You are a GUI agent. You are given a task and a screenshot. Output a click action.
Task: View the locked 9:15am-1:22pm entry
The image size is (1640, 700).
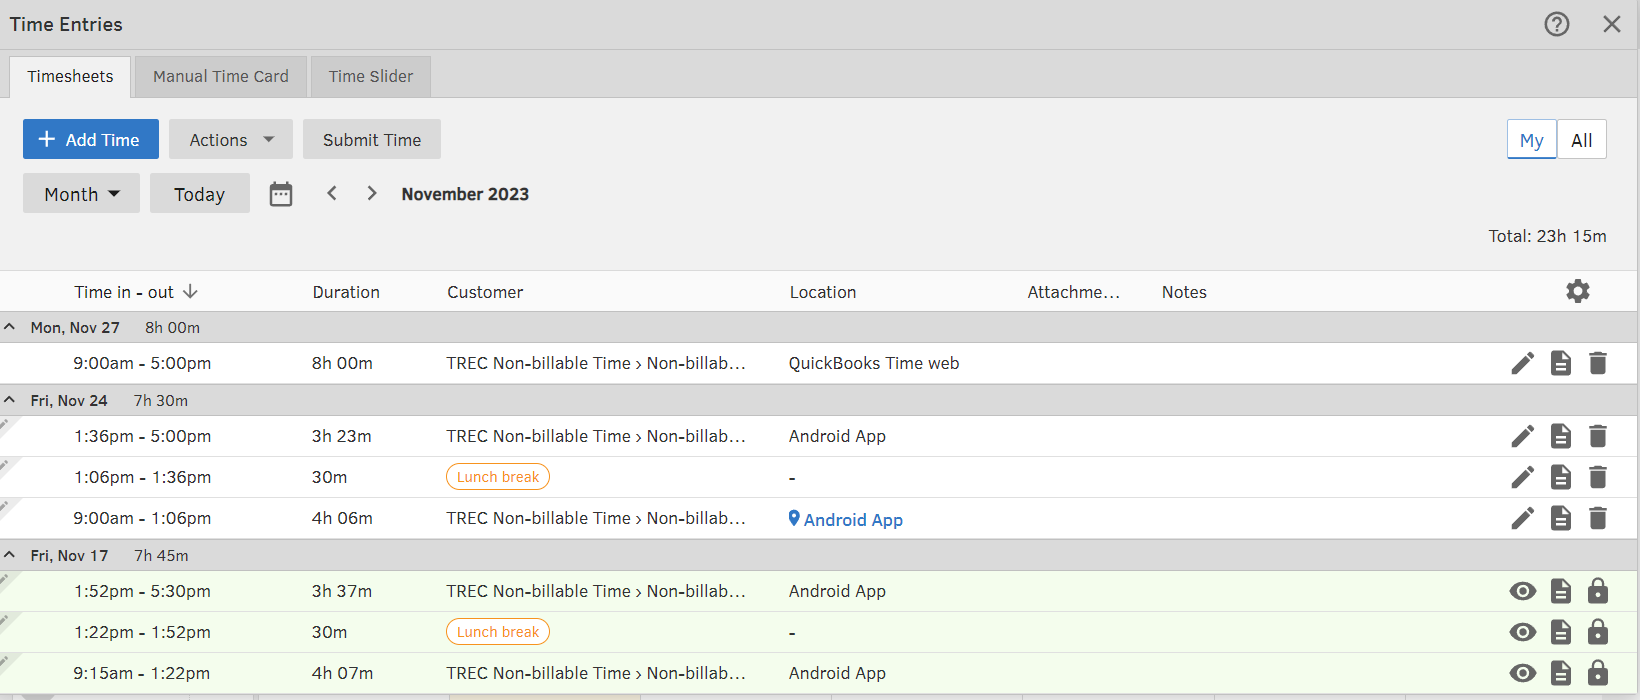[1522, 673]
